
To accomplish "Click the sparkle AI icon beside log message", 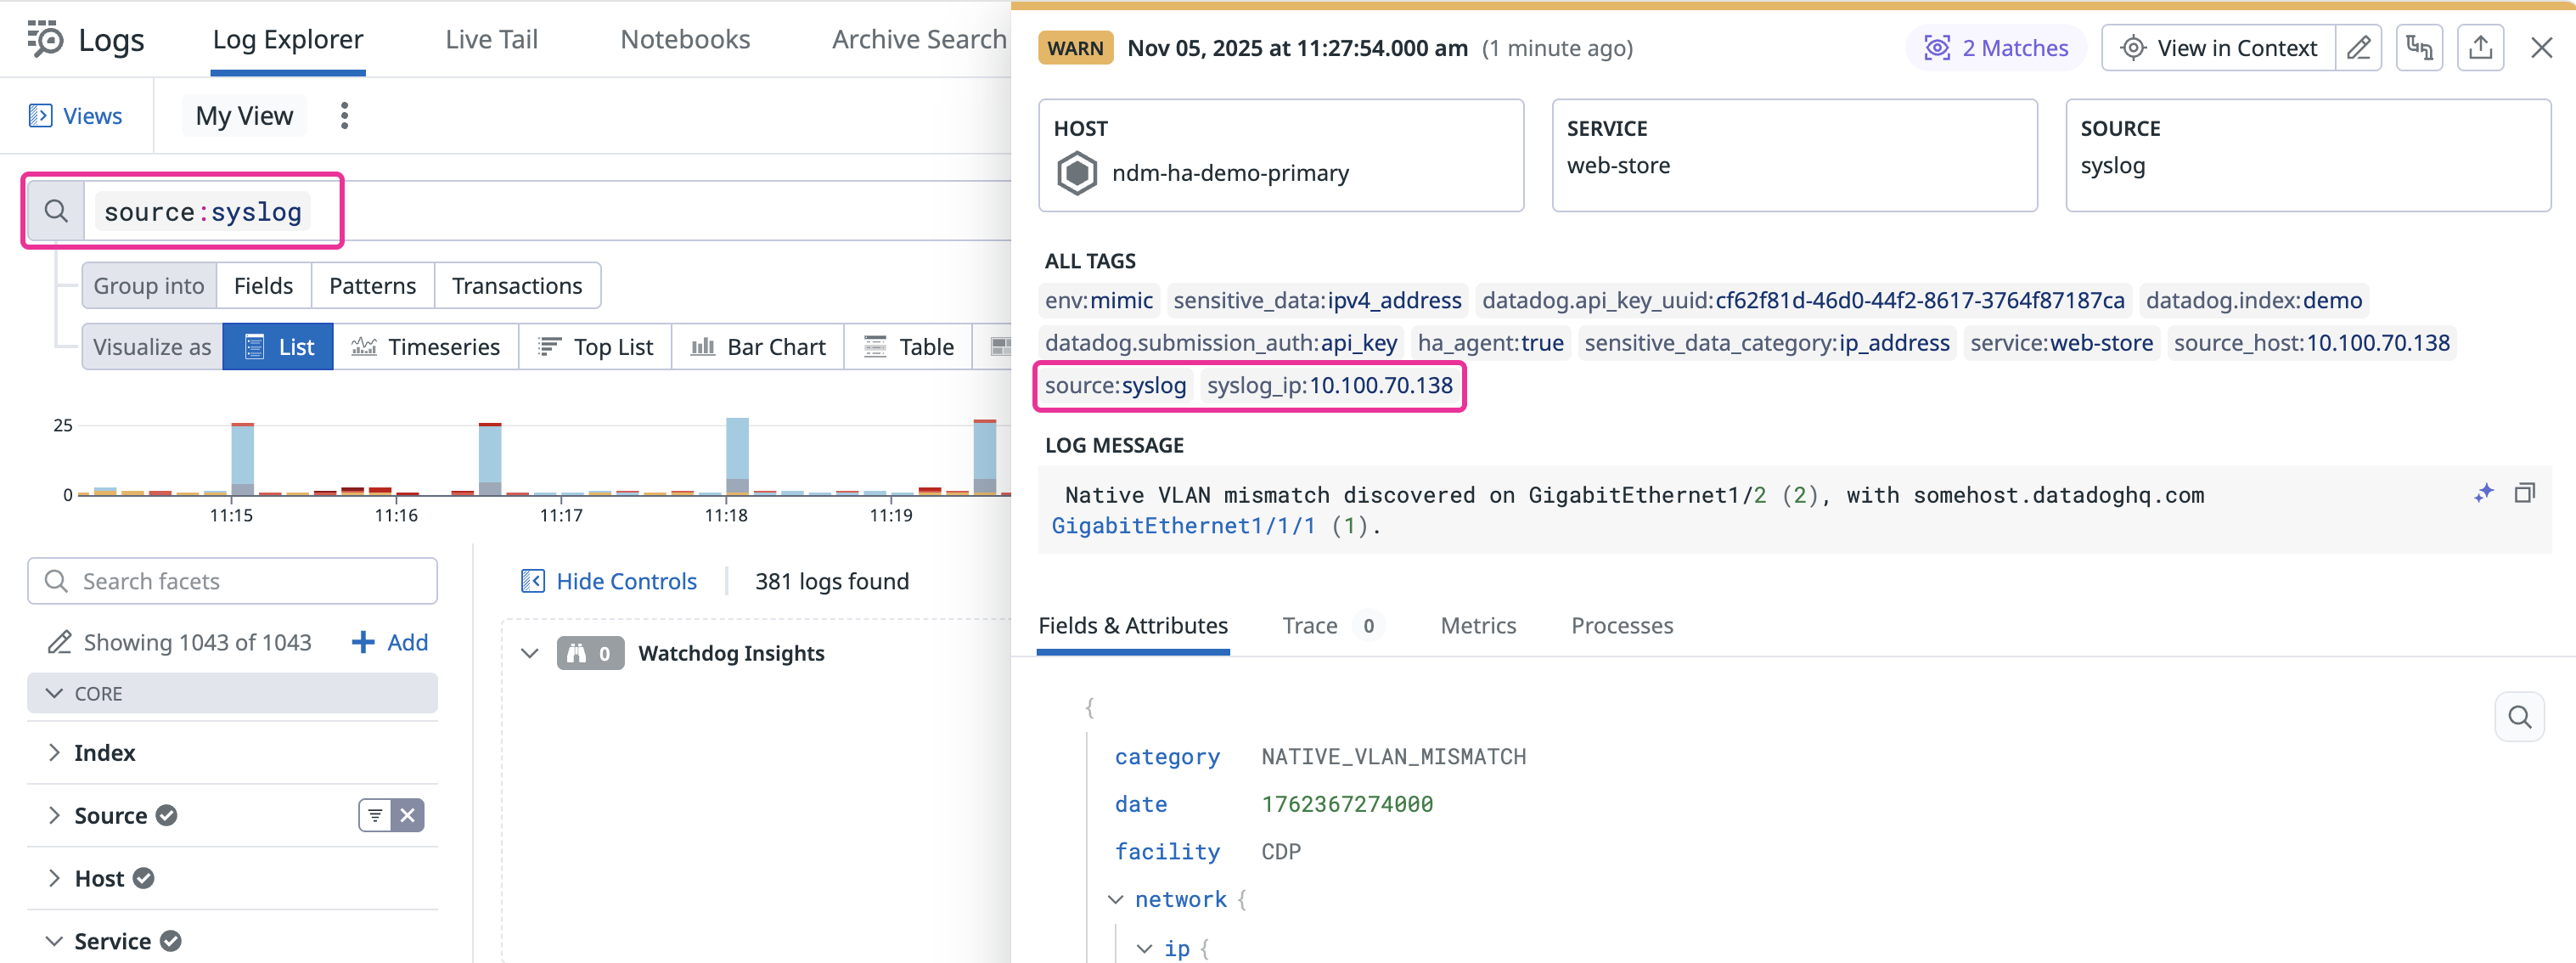I will click(x=2484, y=493).
